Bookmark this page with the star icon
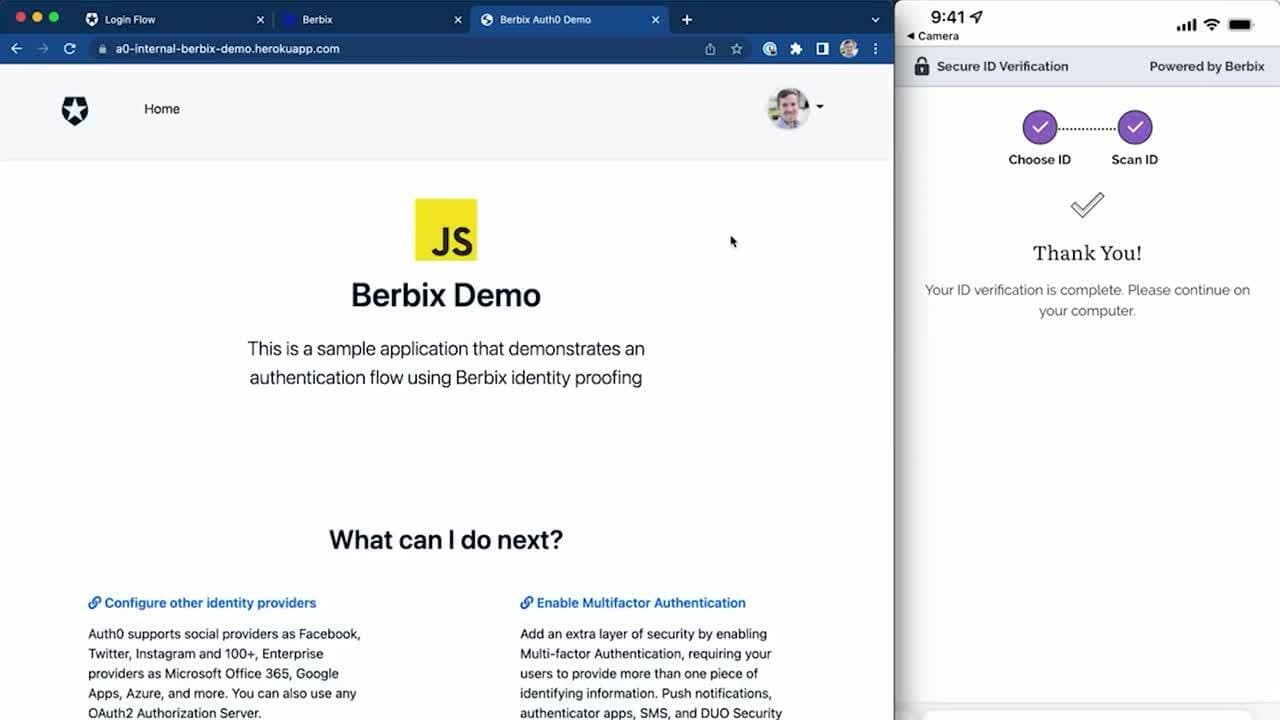1280x720 pixels. point(737,49)
